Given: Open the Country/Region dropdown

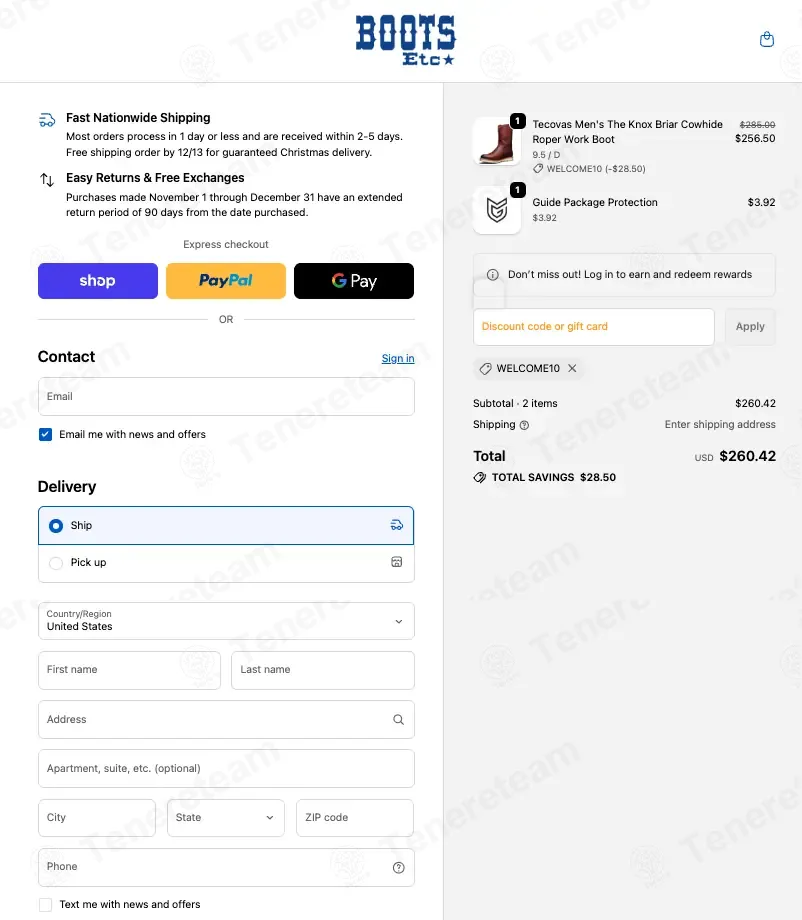Looking at the screenshot, I should pyautogui.click(x=226, y=621).
